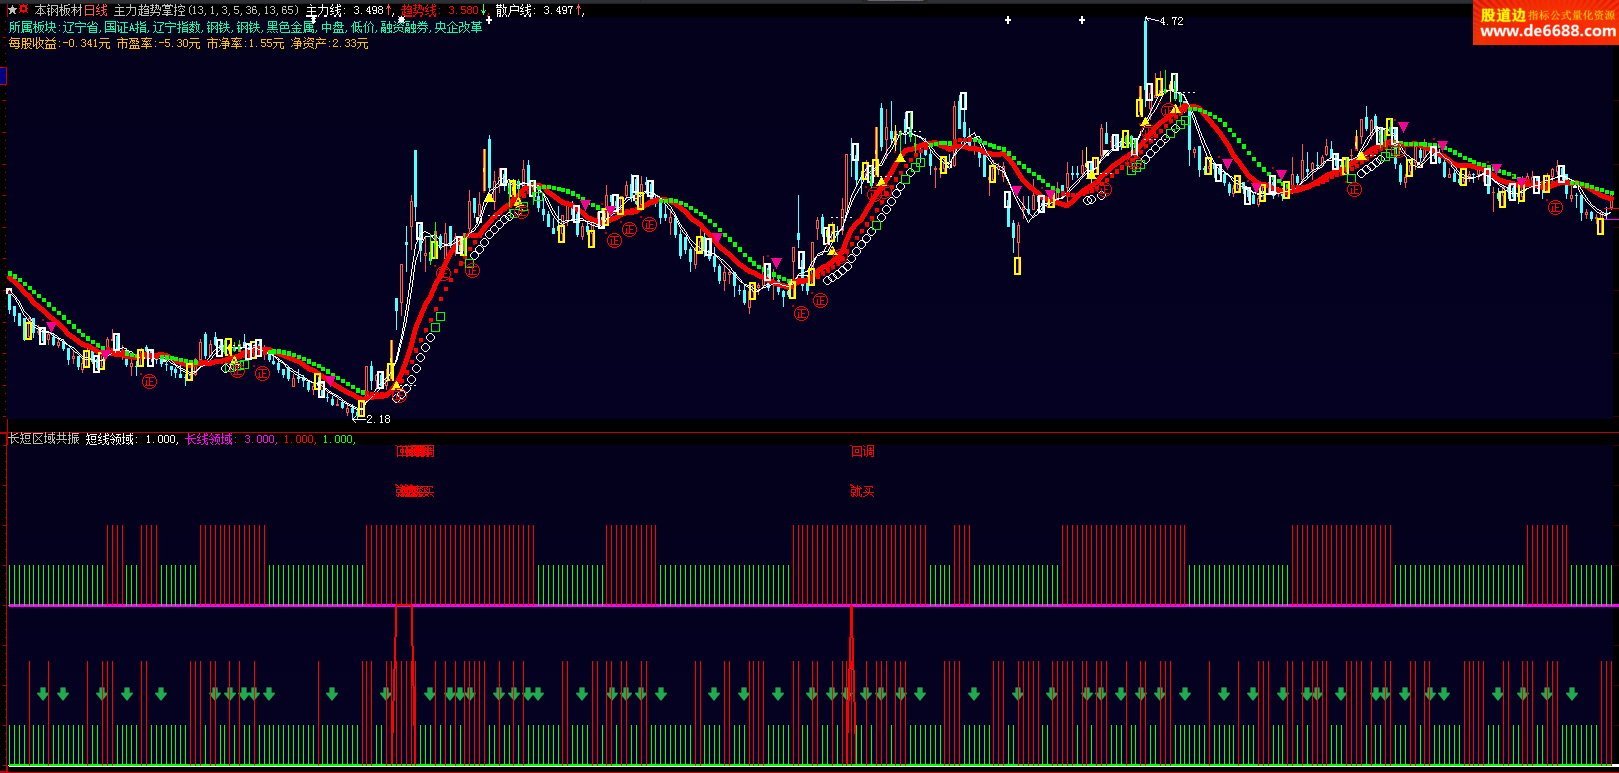Viewport: 1619px width, 773px height.
Task: Click the stock name 本钢板材
Action: tap(57, 10)
